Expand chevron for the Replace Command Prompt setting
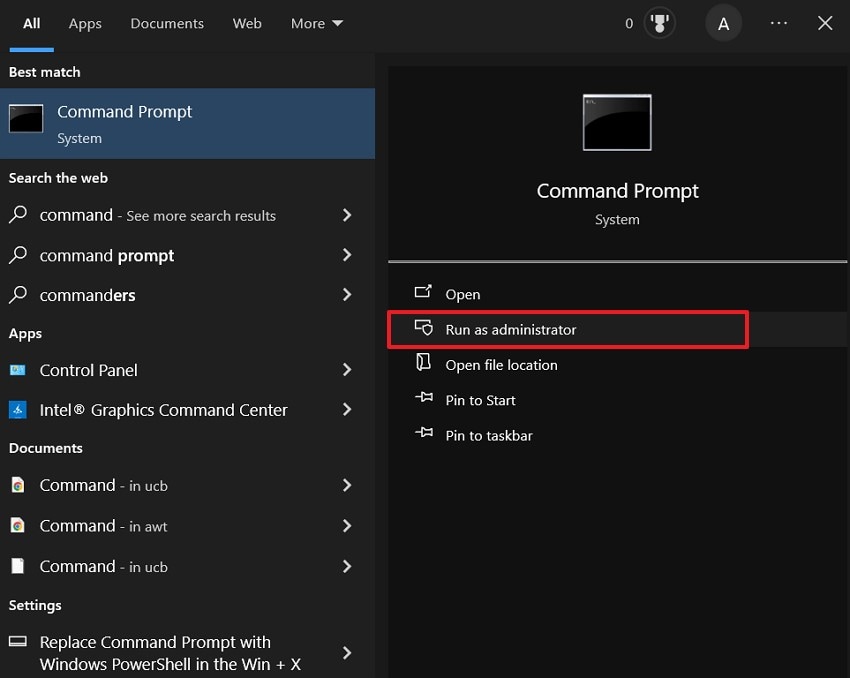 coord(347,653)
